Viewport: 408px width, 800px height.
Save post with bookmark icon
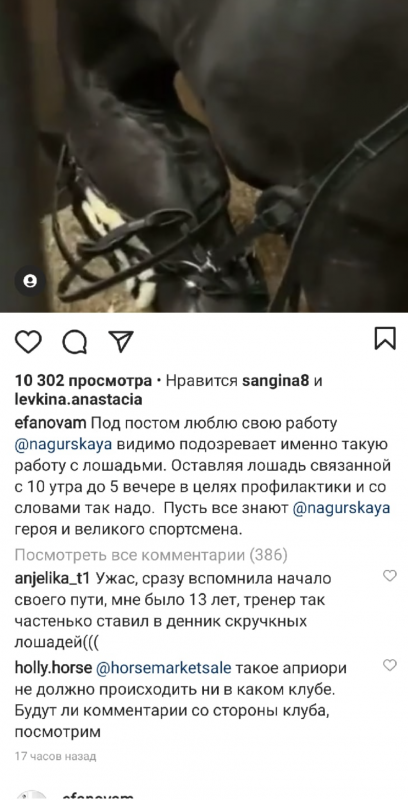(x=385, y=338)
